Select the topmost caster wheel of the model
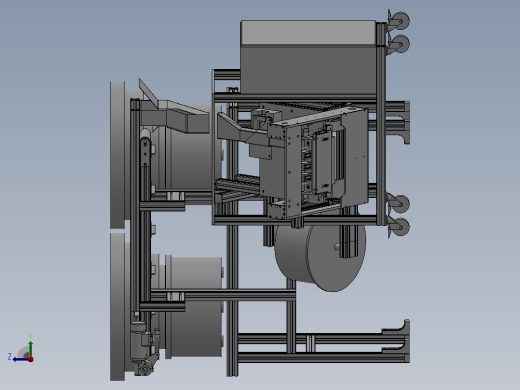Viewport: 520px width, 390px height. coord(400,20)
